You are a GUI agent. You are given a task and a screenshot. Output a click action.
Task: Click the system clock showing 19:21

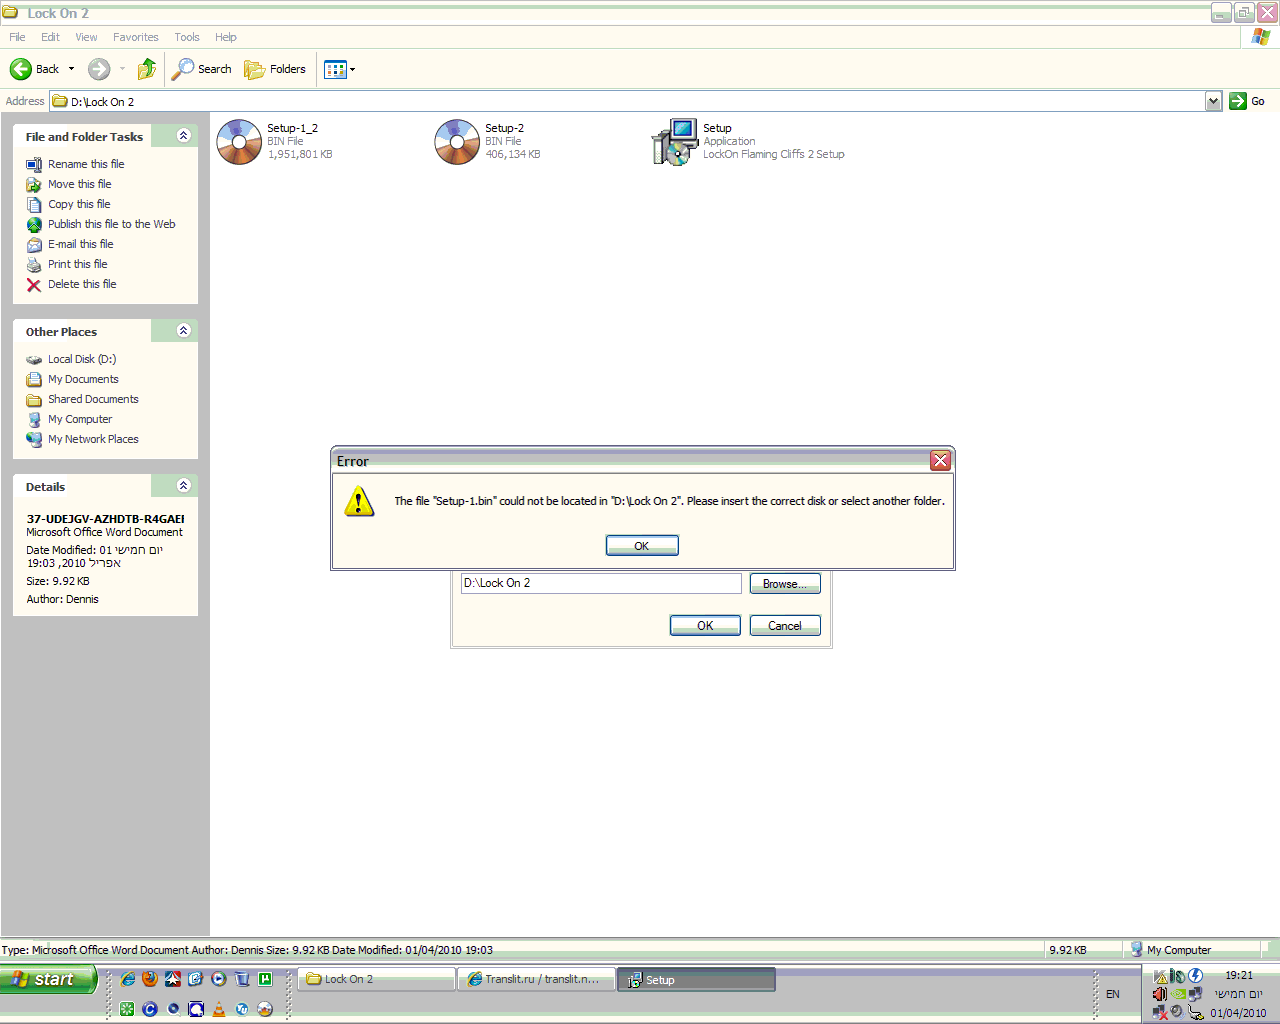point(1239,975)
